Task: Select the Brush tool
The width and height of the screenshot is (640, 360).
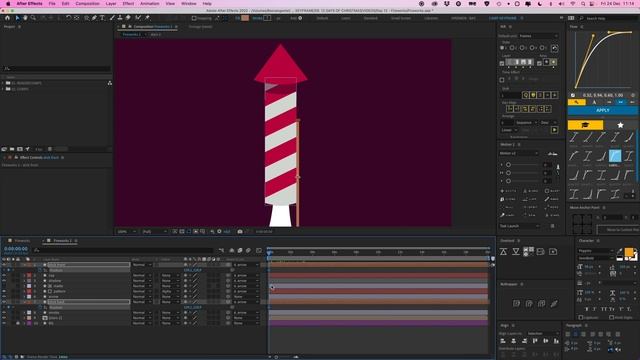Action: [112, 18]
